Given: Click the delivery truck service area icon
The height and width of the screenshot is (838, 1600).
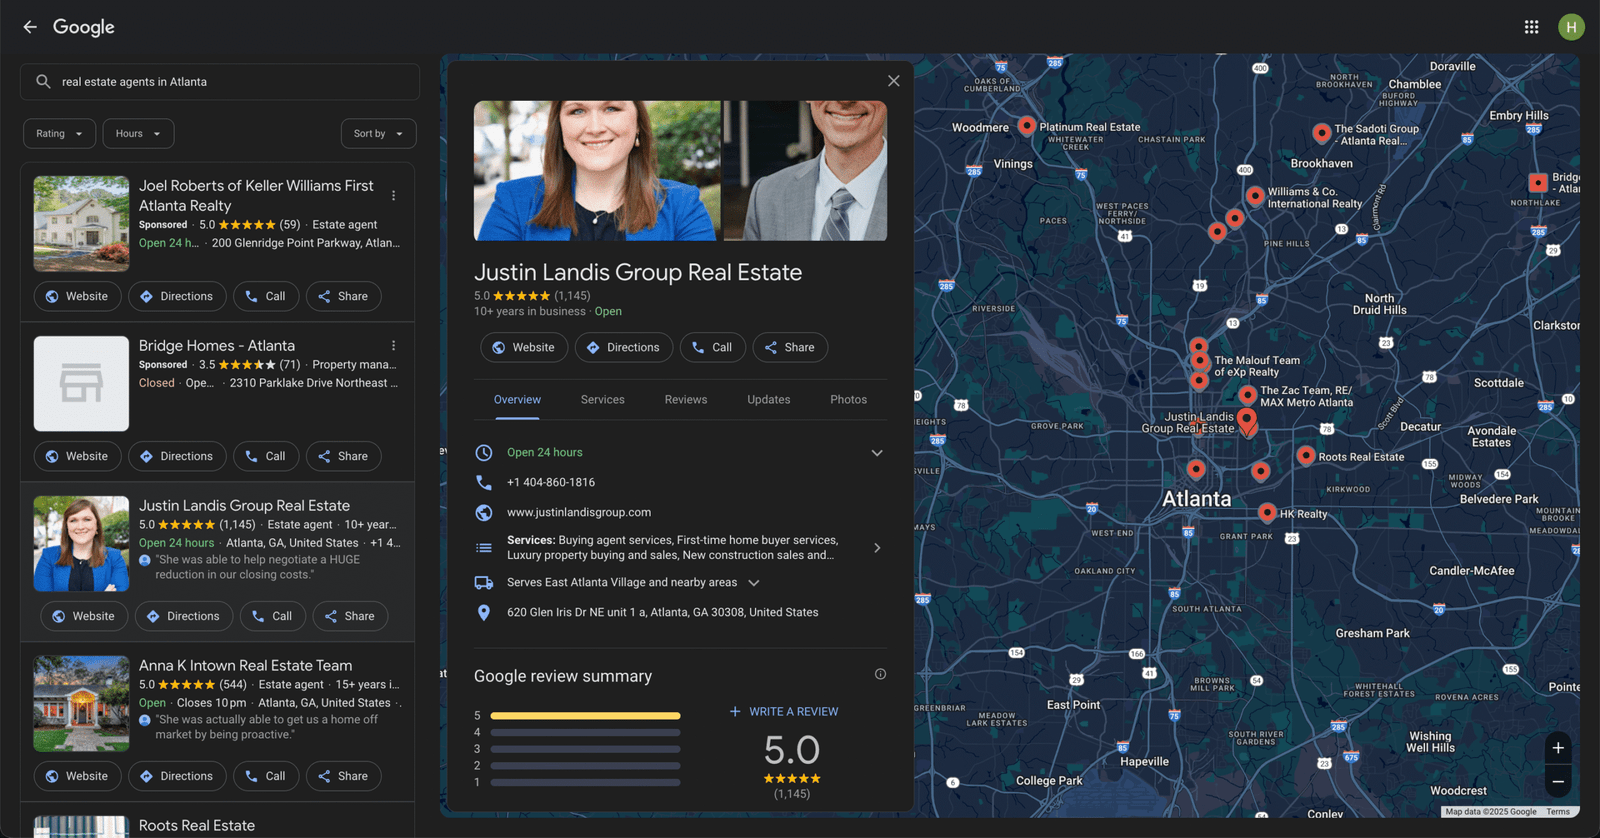Looking at the screenshot, I should coord(484,582).
